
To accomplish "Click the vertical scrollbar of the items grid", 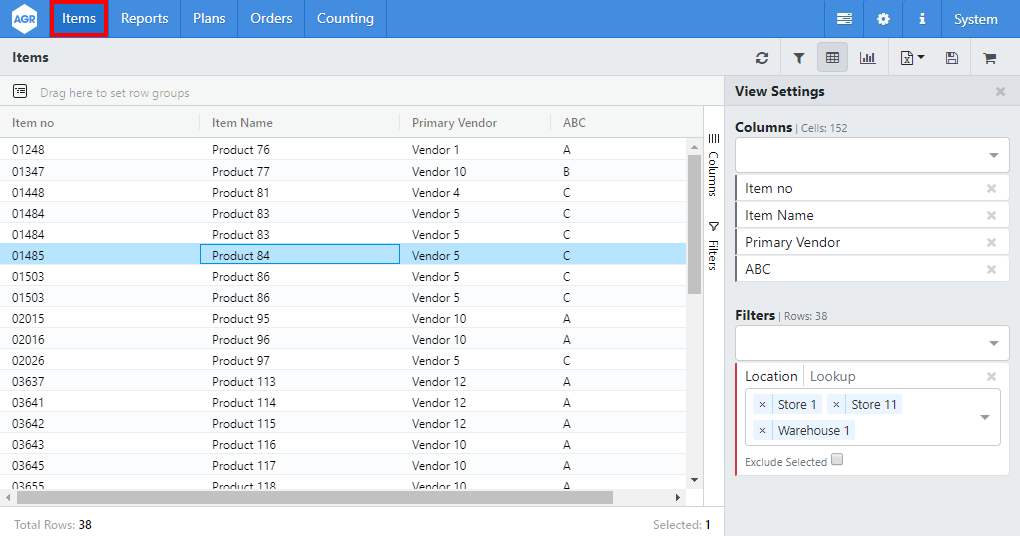I will (694, 225).
